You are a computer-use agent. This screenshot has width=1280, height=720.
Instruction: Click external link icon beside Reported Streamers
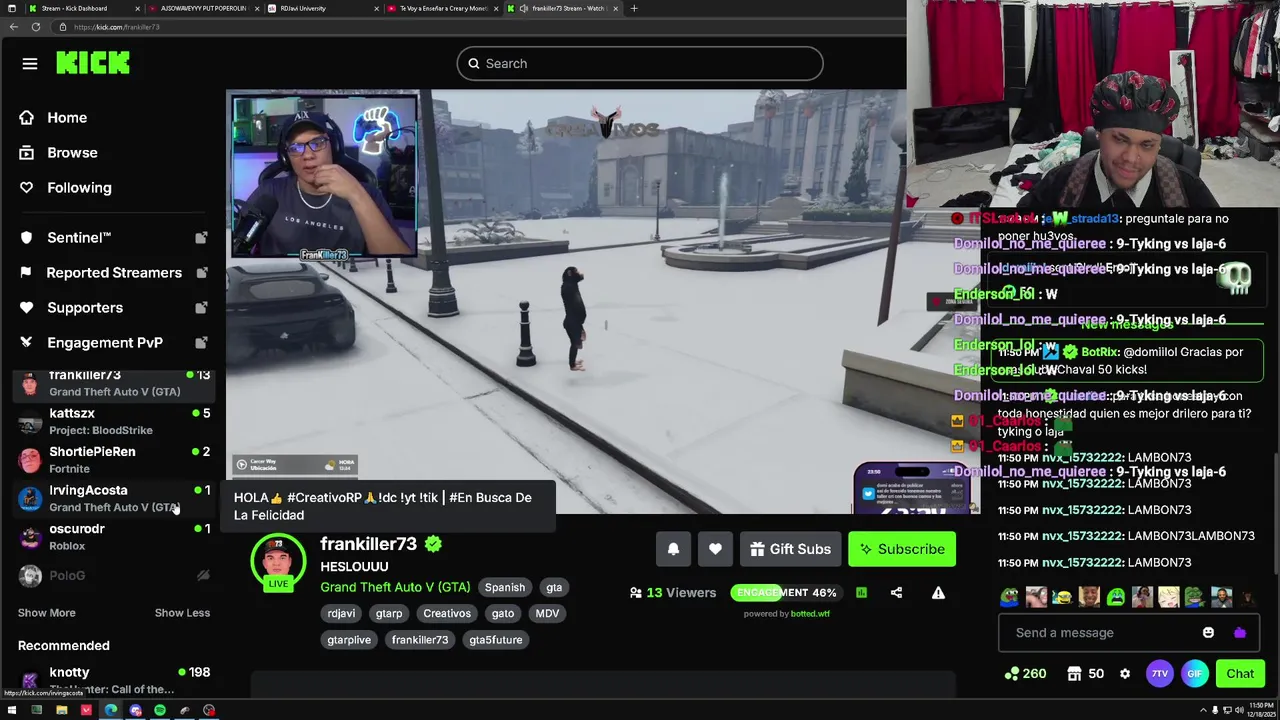pos(201,273)
